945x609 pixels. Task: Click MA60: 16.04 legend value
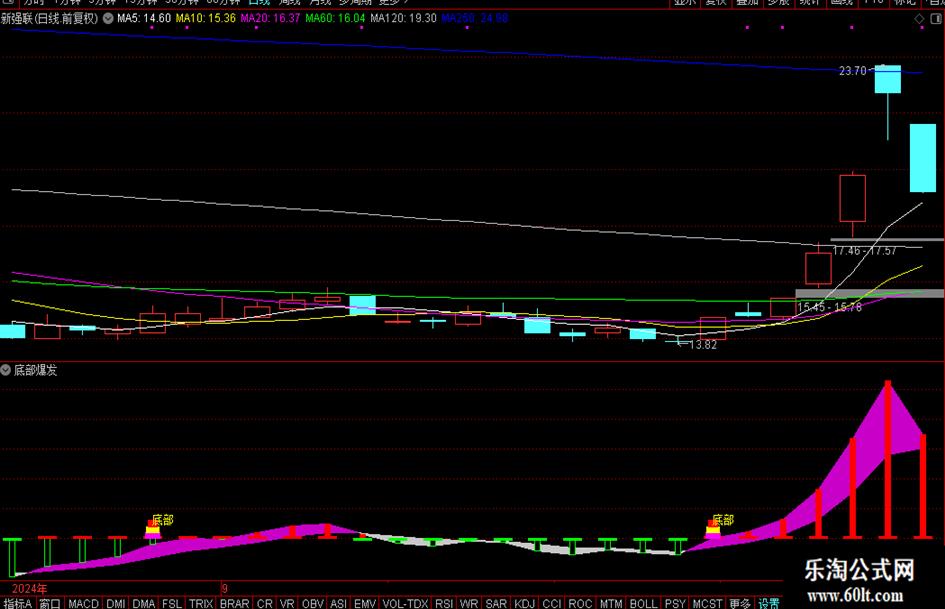[x=335, y=19]
